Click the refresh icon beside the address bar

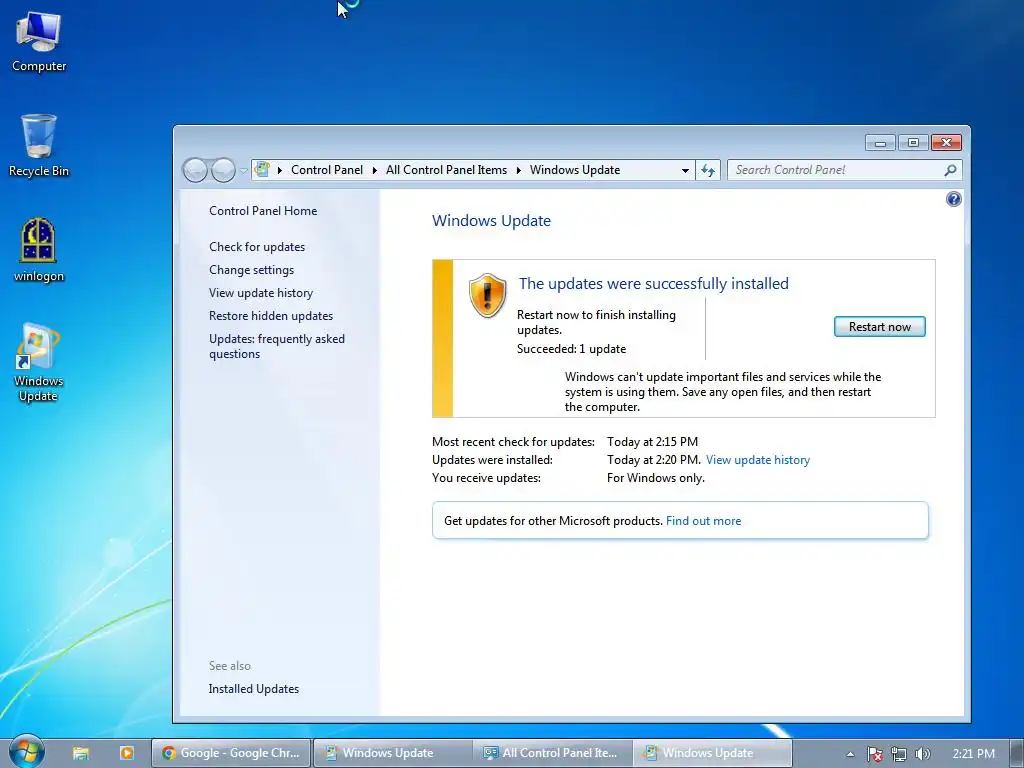708,170
